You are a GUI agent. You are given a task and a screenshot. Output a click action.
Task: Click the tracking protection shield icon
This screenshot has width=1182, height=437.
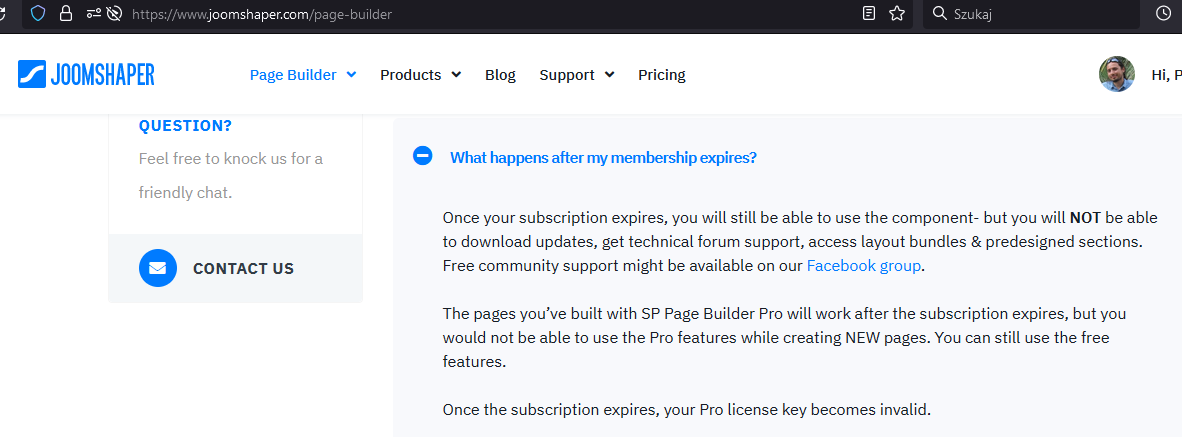(x=39, y=14)
